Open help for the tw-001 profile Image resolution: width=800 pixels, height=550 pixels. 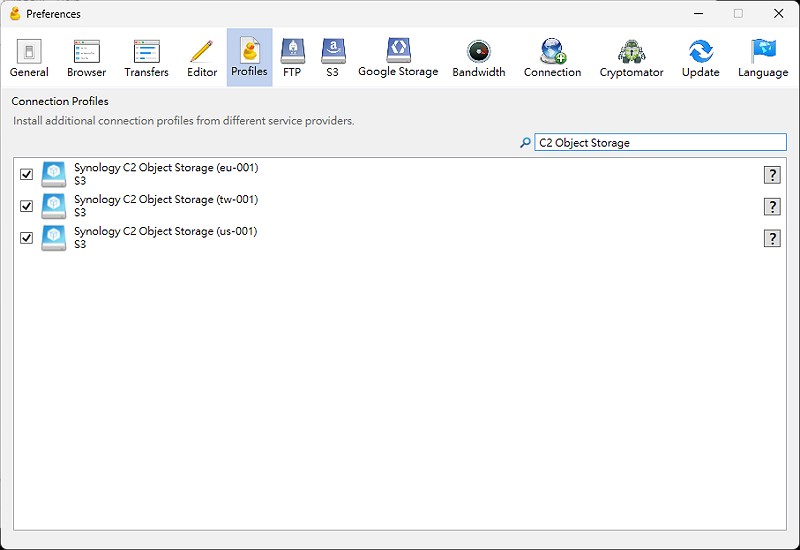(772, 207)
